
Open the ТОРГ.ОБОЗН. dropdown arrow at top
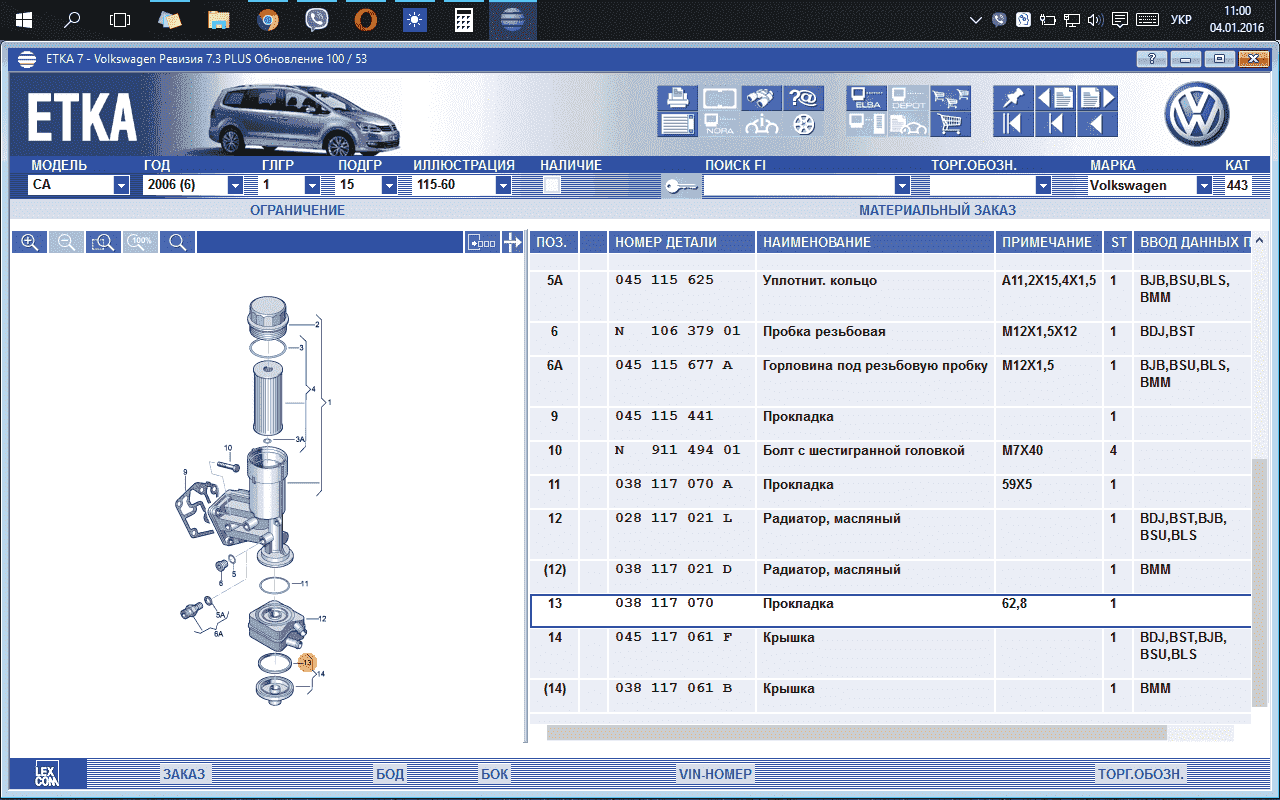coord(1043,185)
